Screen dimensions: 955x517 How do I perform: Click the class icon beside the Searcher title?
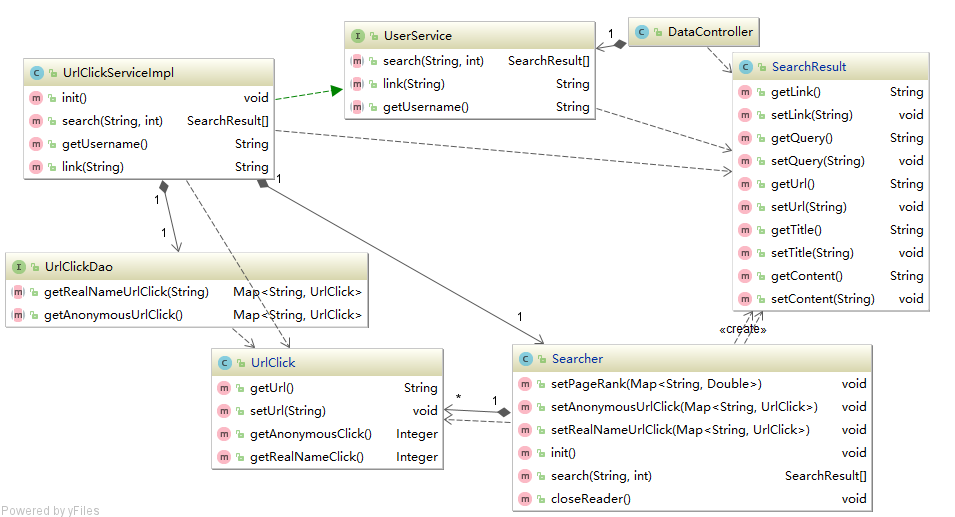[526, 359]
